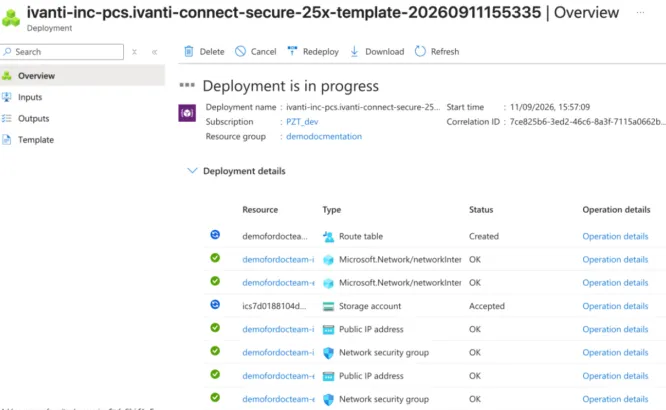
Task: Click the in-progress status icon for Storage account row
Action: (215, 304)
